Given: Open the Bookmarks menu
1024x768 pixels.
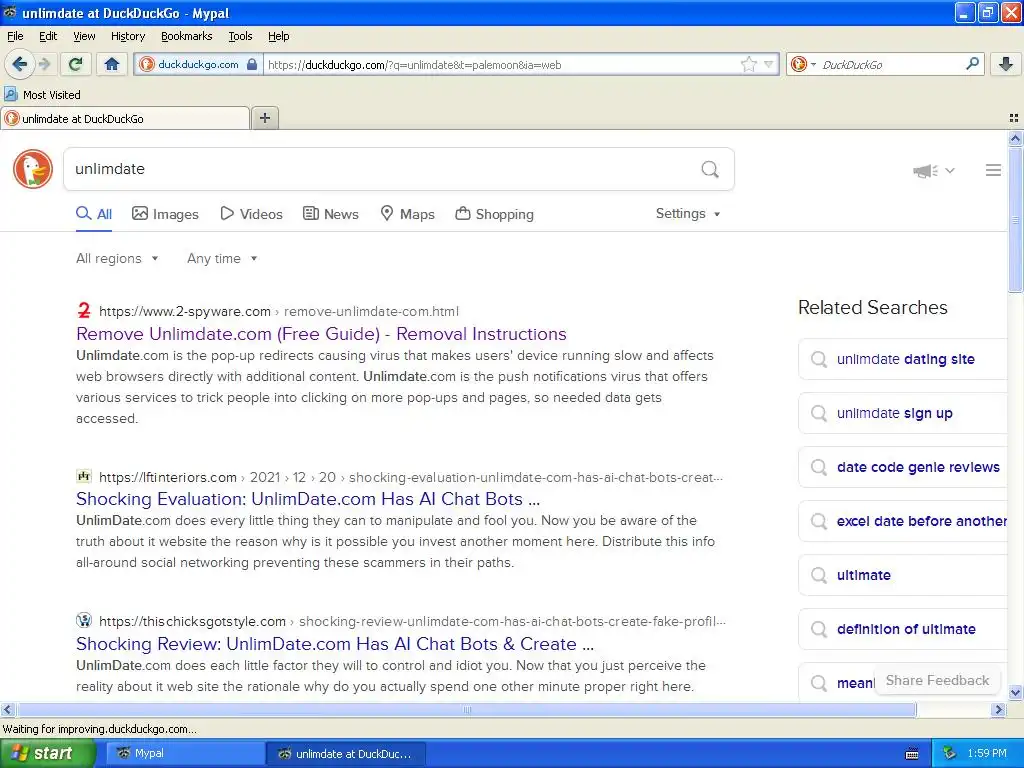Looking at the screenshot, I should click(186, 36).
